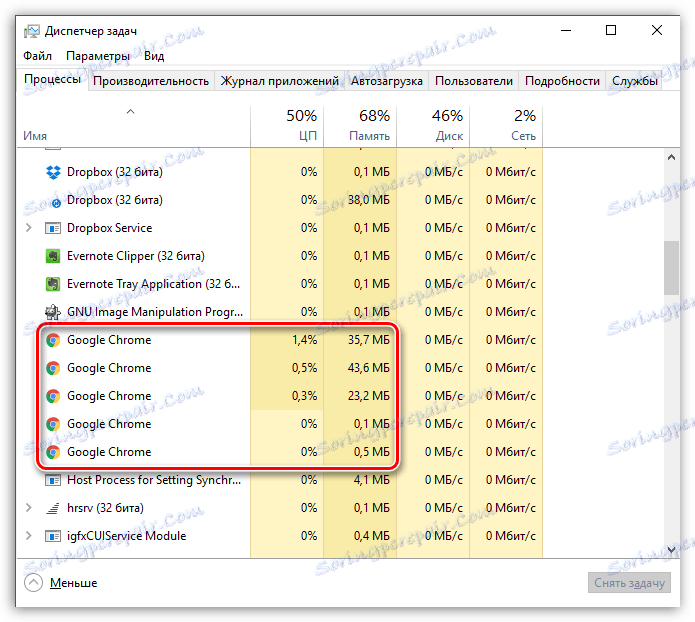Click the Dropbox Service process icon
695x622 pixels.
(53, 228)
